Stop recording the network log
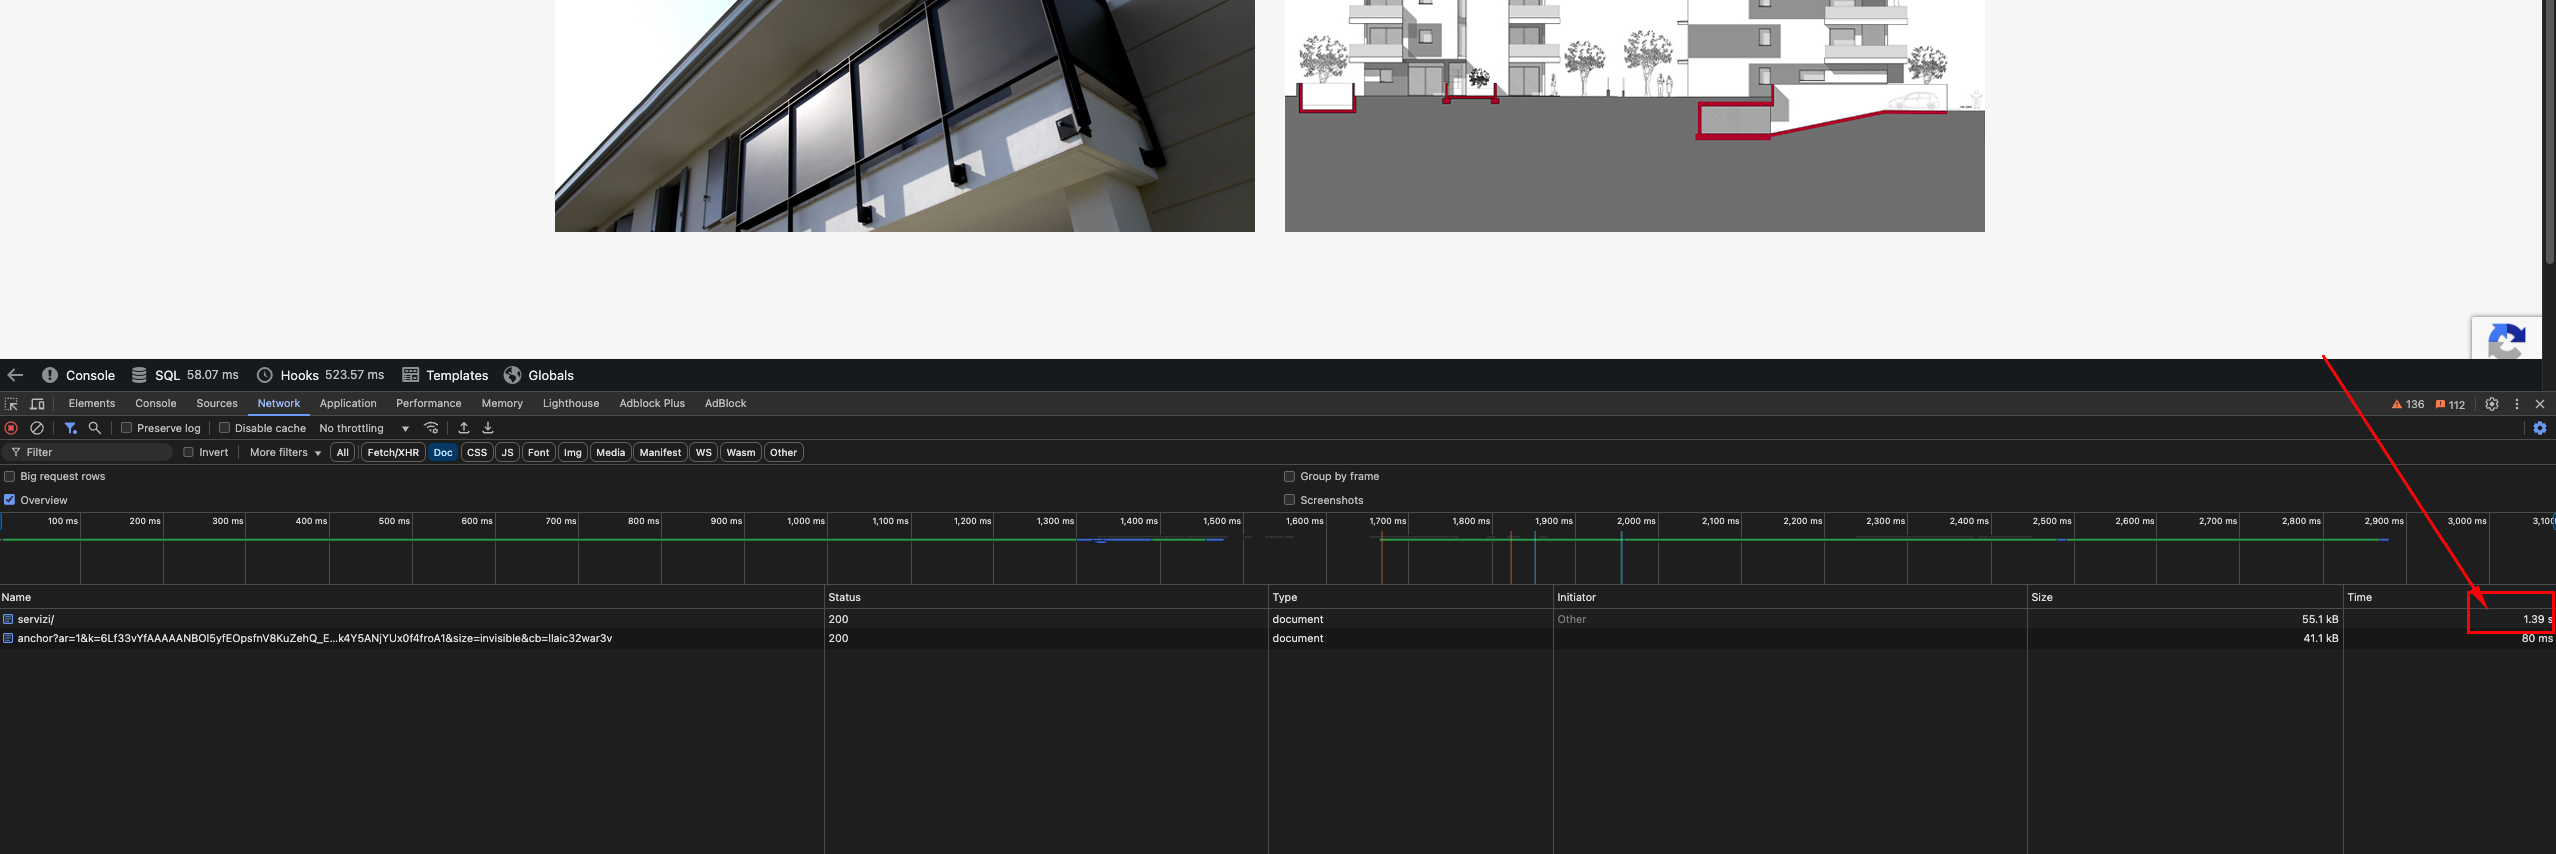Screen dimensions: 2556x854 12,428
